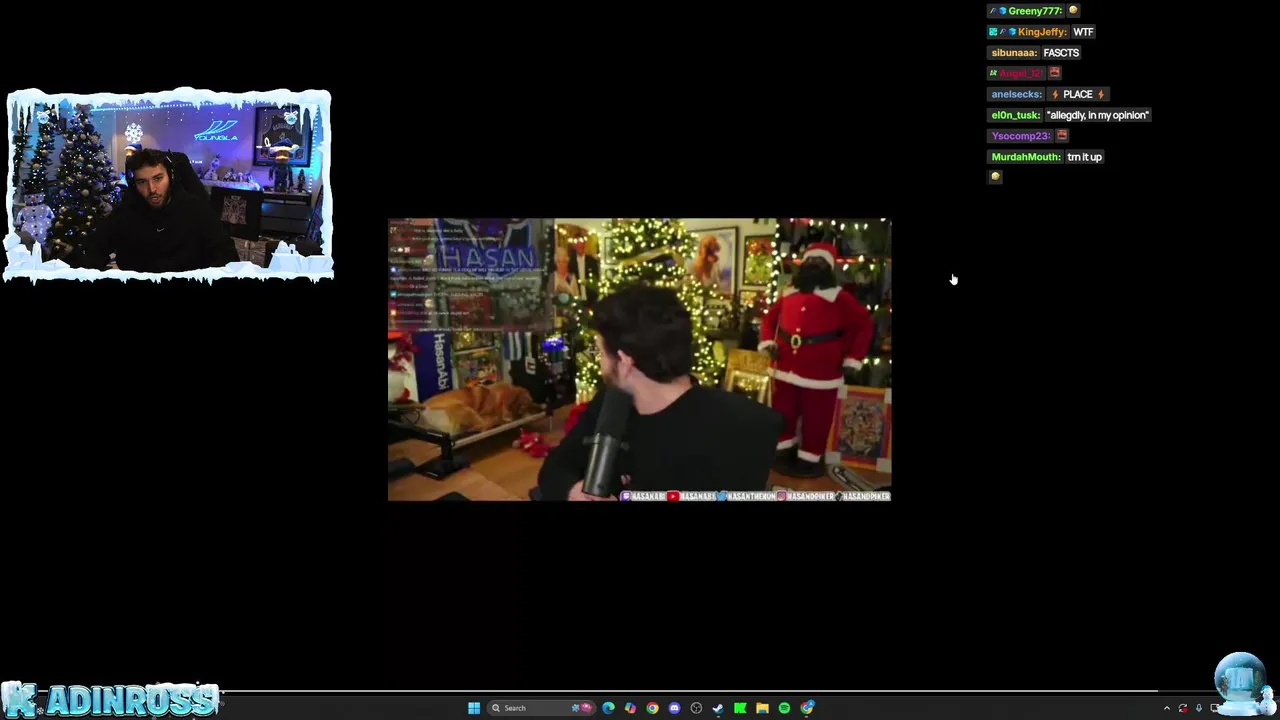Launch Microsoft Edge from the taskbar
Image resolution: width=1280 pixels, height=720 pixels.
pyautogui.click(x=608, y=708)
